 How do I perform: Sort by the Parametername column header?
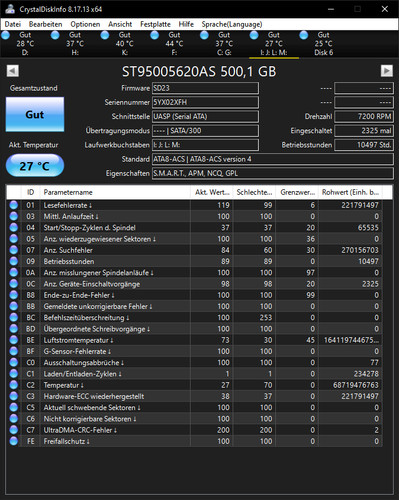pos(115,192)
